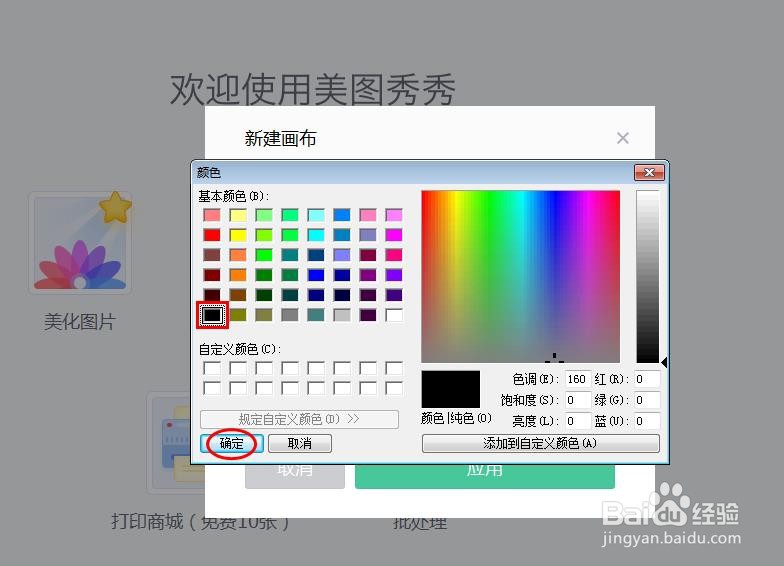Image resolution: width=784 pixels, height=566 pixels.
Task: Choose the bright magenta basic swatch
Action: (x=394, y=235)
